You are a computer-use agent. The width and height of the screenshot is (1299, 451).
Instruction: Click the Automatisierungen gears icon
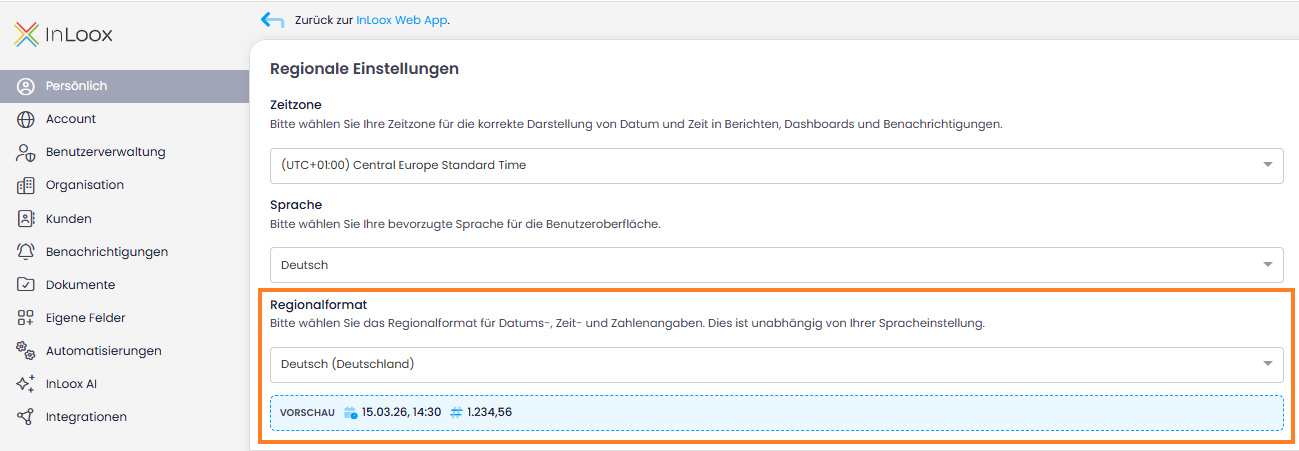pos(26,351)
